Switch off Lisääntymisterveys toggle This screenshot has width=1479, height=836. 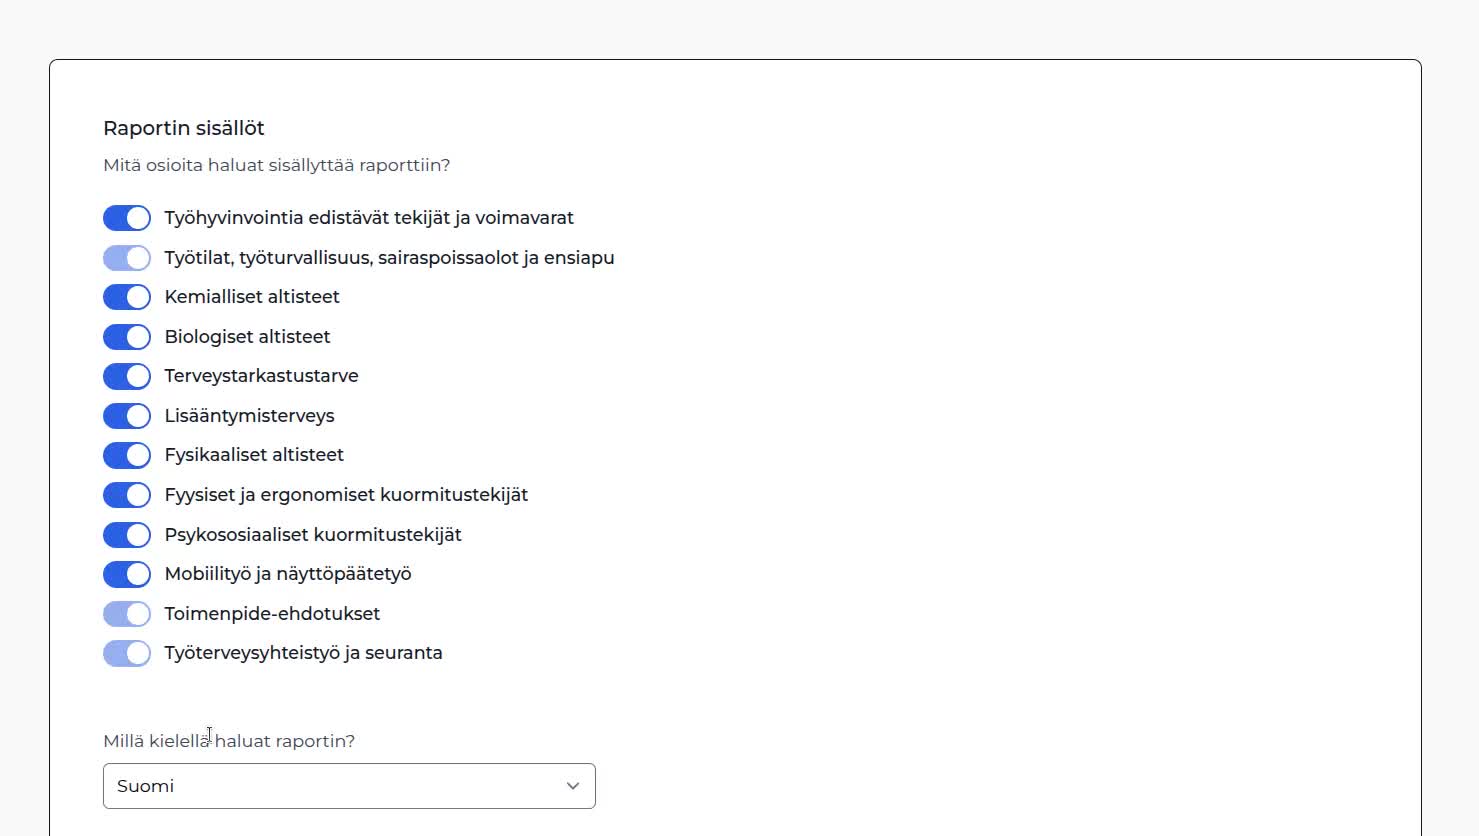(x=127, y=416)
